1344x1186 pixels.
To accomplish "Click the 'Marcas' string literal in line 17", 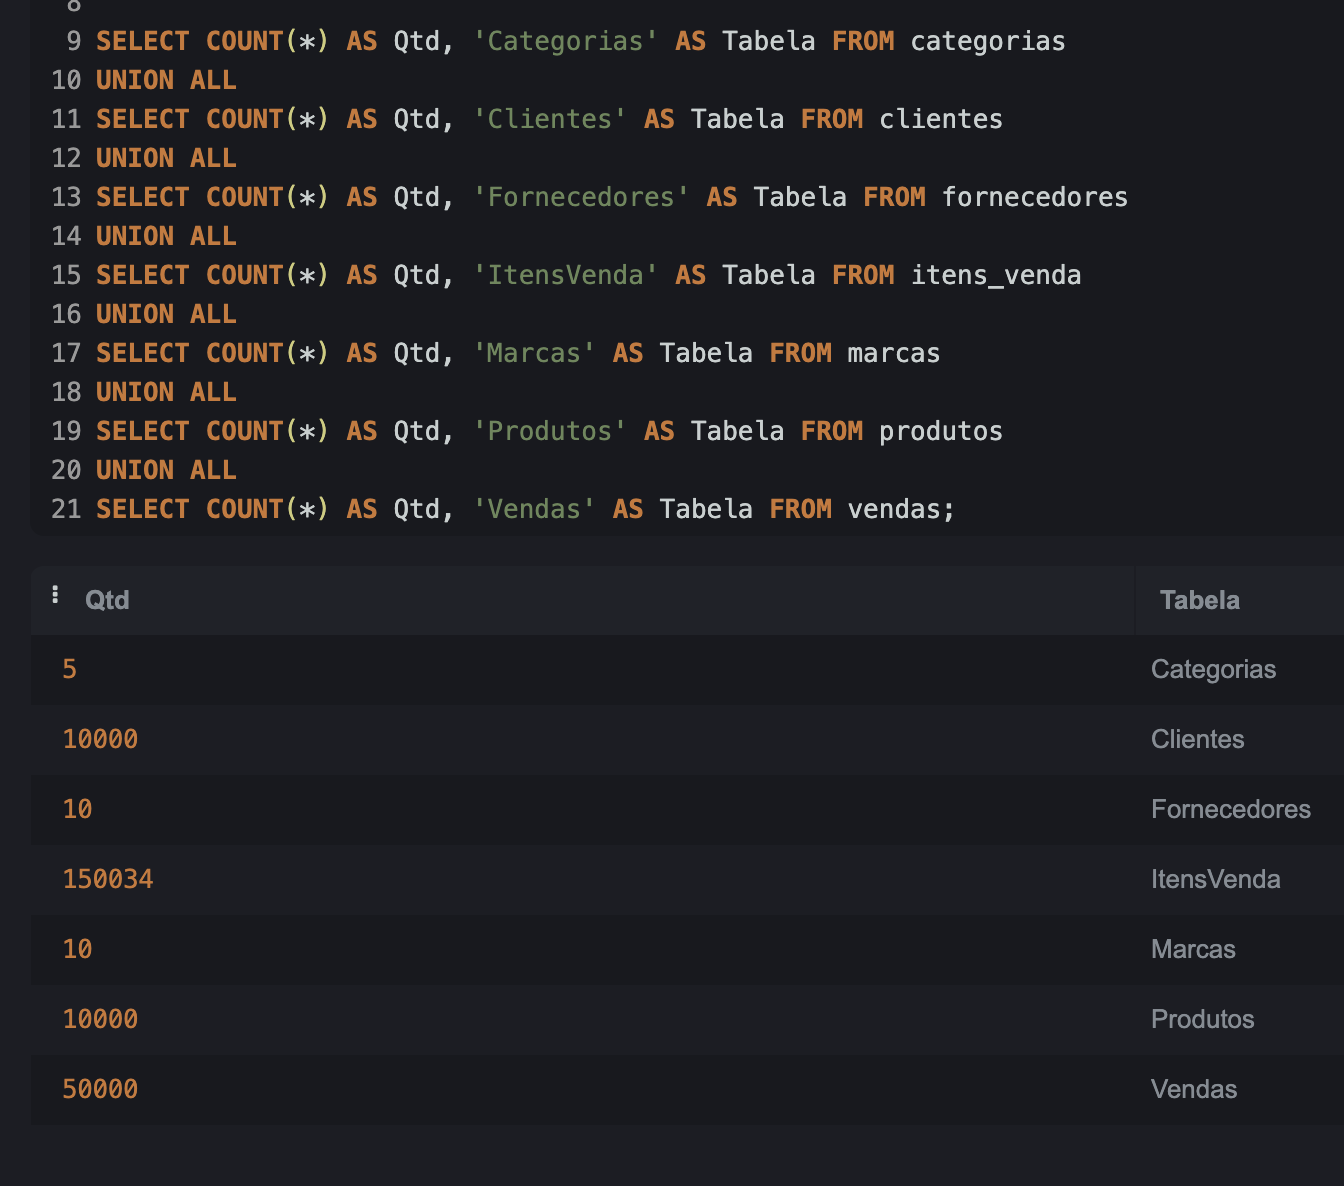I will (534, 353).
